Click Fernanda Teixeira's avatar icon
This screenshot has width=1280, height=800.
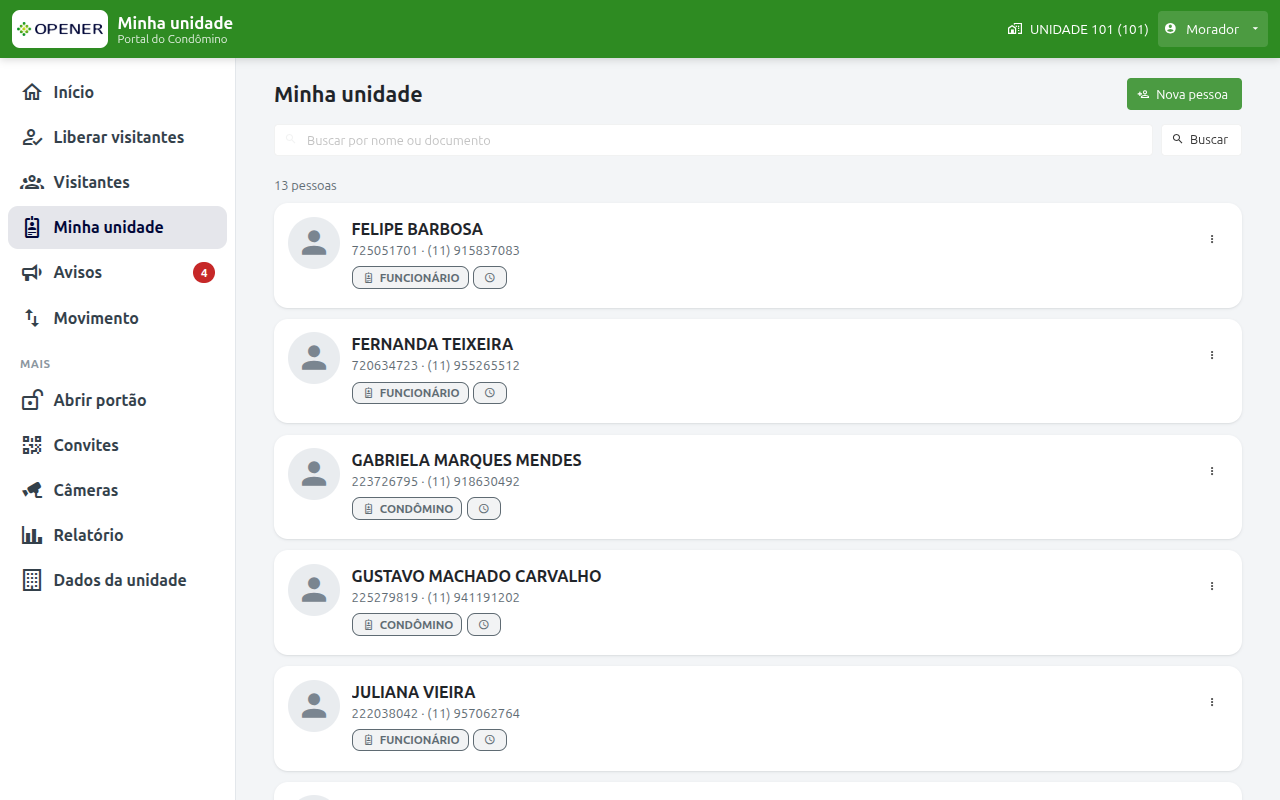(x=314, y=358)
